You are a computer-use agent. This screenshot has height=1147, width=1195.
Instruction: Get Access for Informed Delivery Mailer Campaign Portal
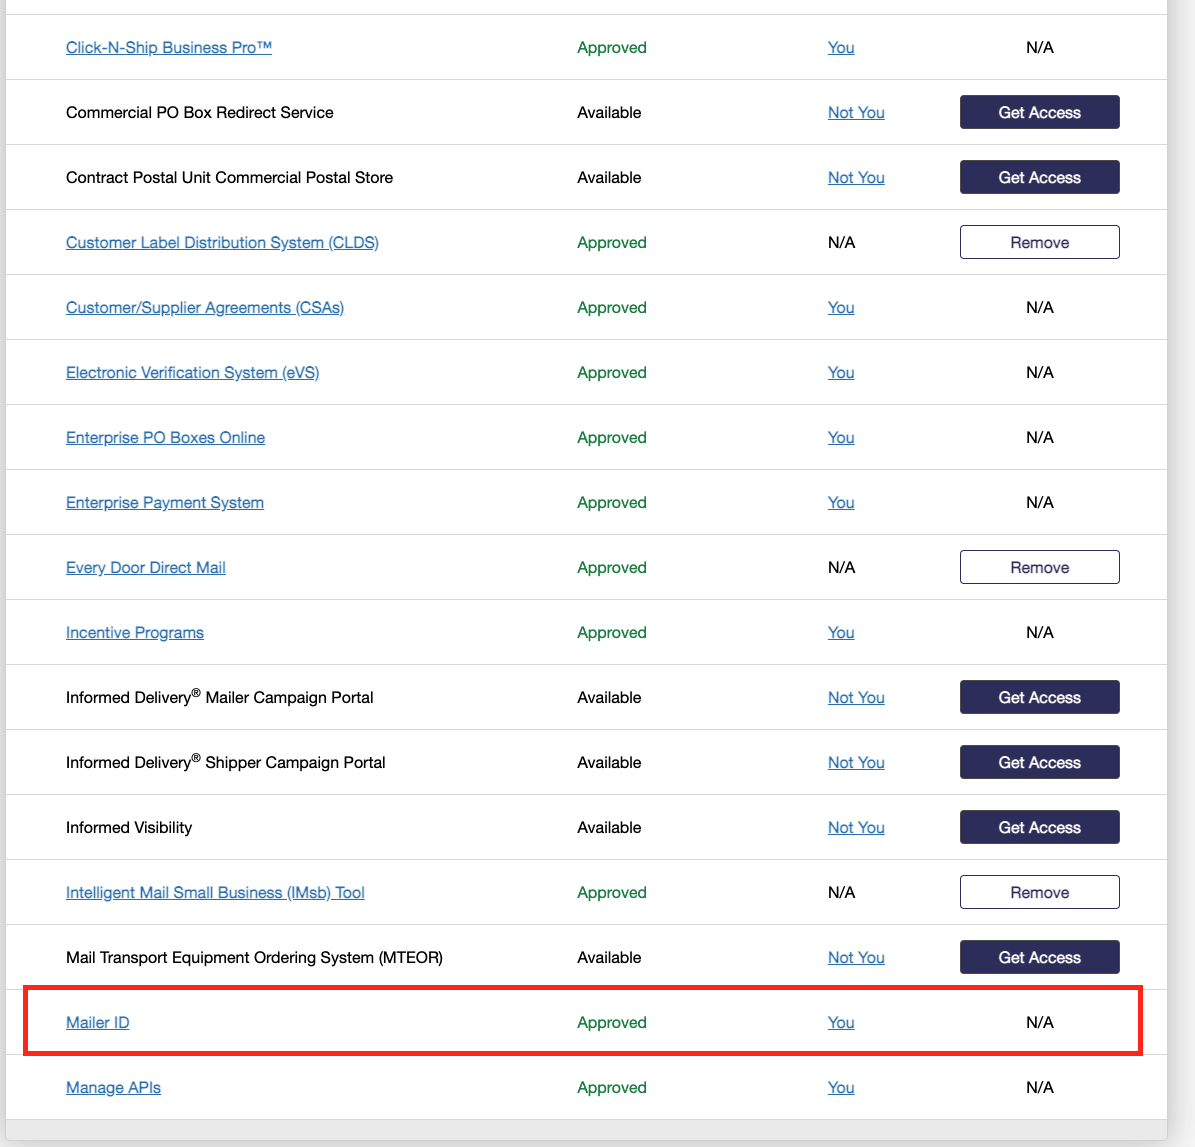pyautogui.click(x=1039, y=697)
